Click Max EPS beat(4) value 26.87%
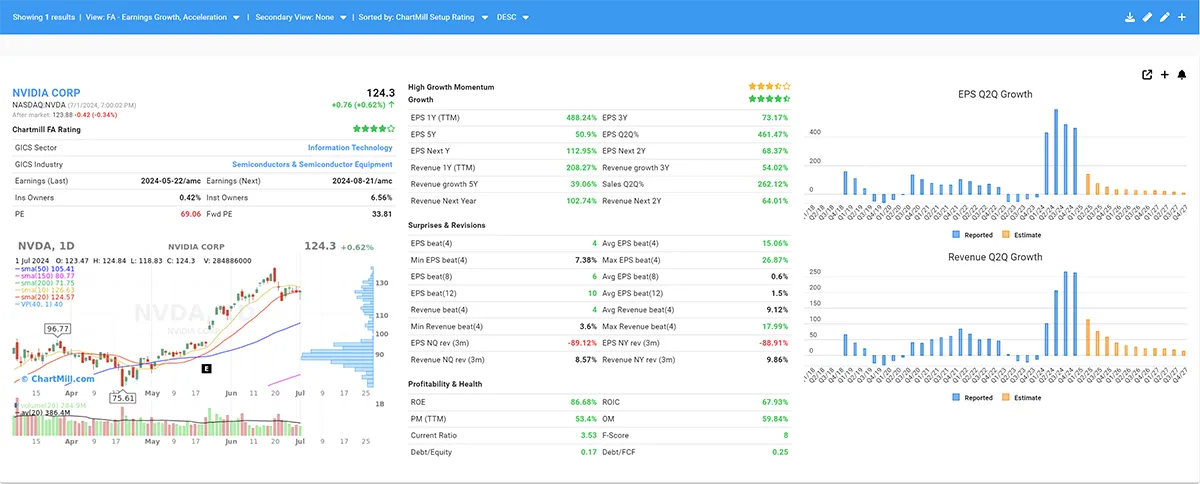Screen dimensions: 1200x484 click(x=775, y=259)
